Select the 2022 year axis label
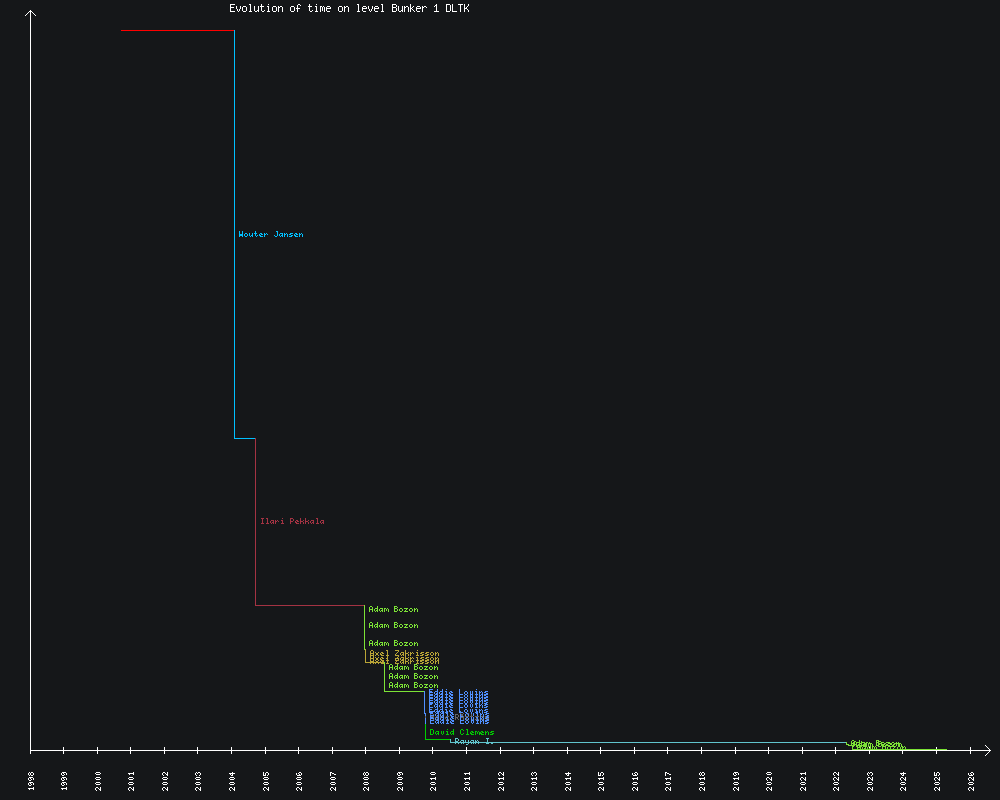1000x800 pixels. point(837,780)
